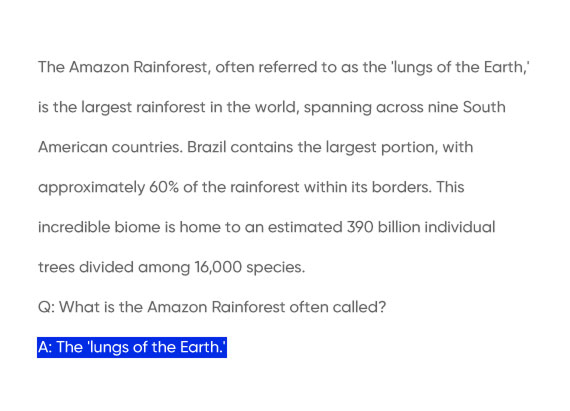Click the highlighted answer 'lungs of the Earth'
Image resolution: width=570 pixels, height=411 pixels.
tap(132, 347)
